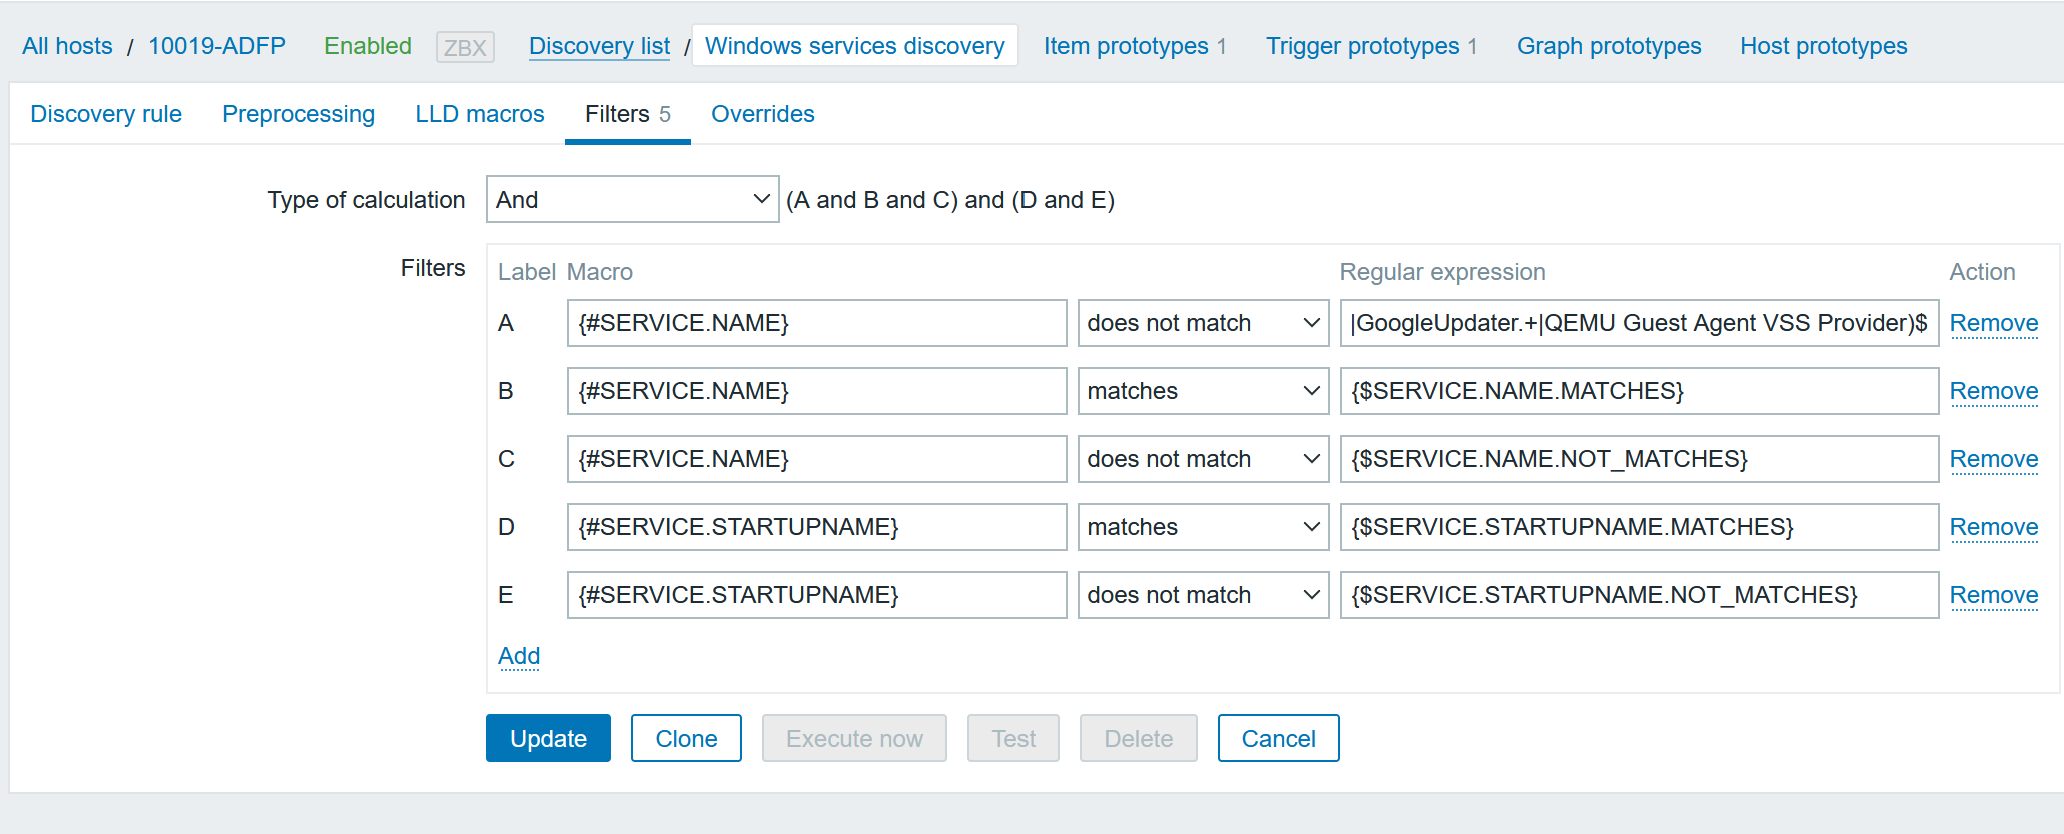Open Item prototypes page
The image size is (2064, 834).
1126,46
